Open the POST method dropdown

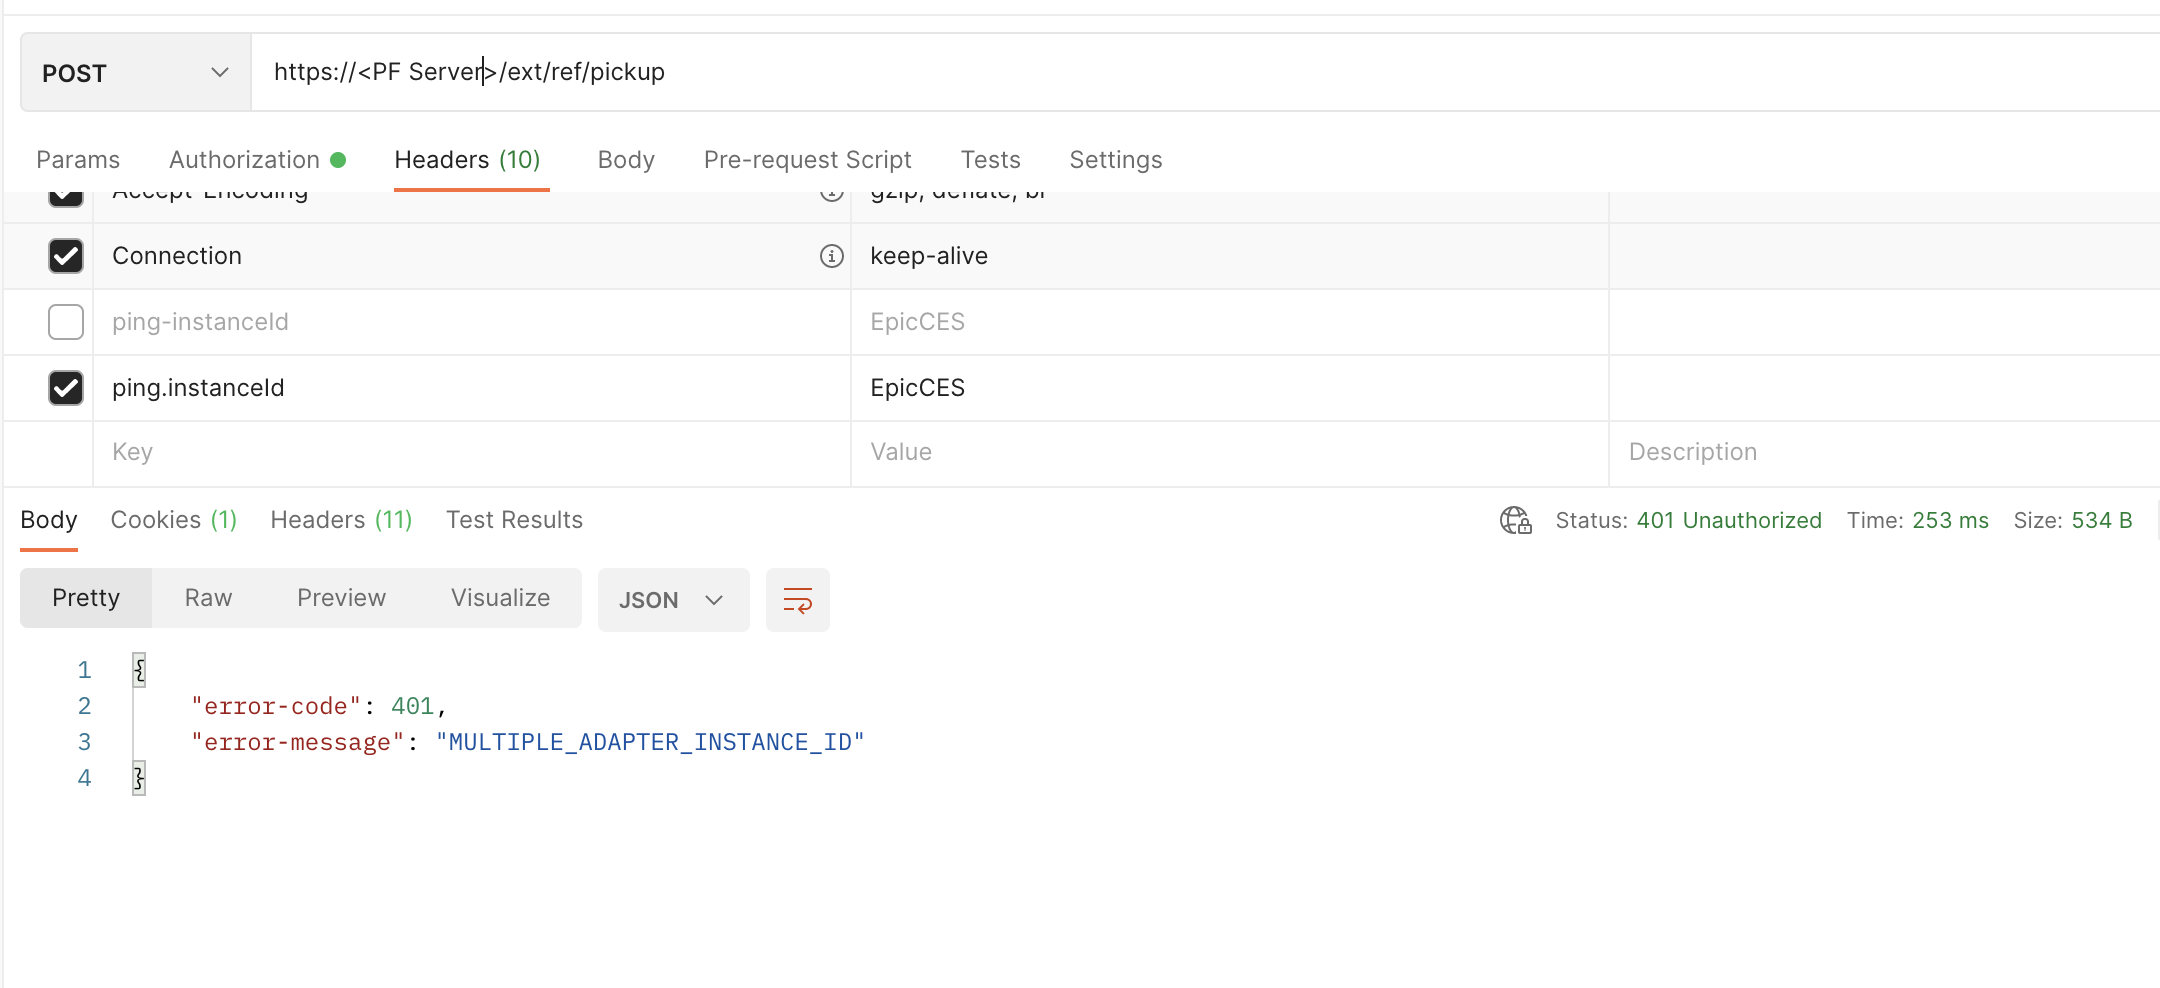[x=135, y=71]
